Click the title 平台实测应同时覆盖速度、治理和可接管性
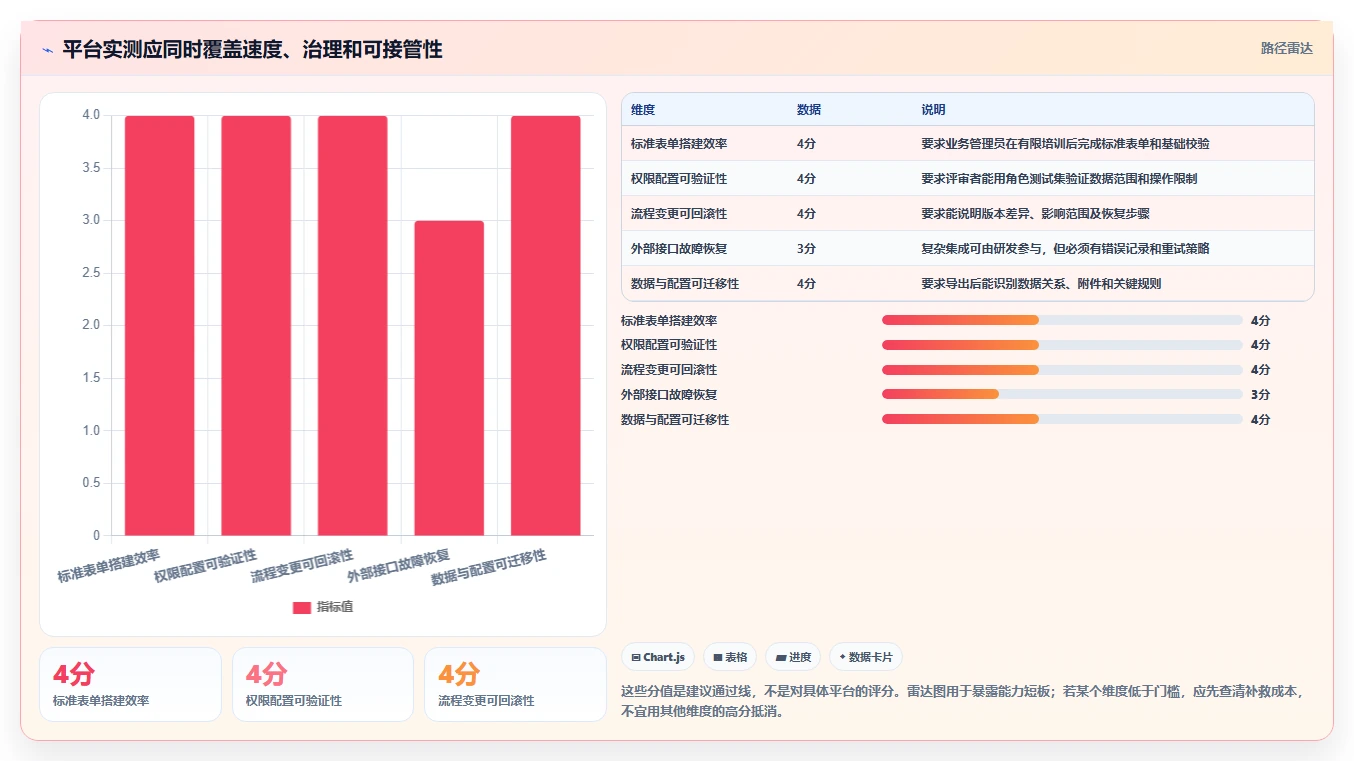Viewport: 1354px width, 761px height. [252, 50]
